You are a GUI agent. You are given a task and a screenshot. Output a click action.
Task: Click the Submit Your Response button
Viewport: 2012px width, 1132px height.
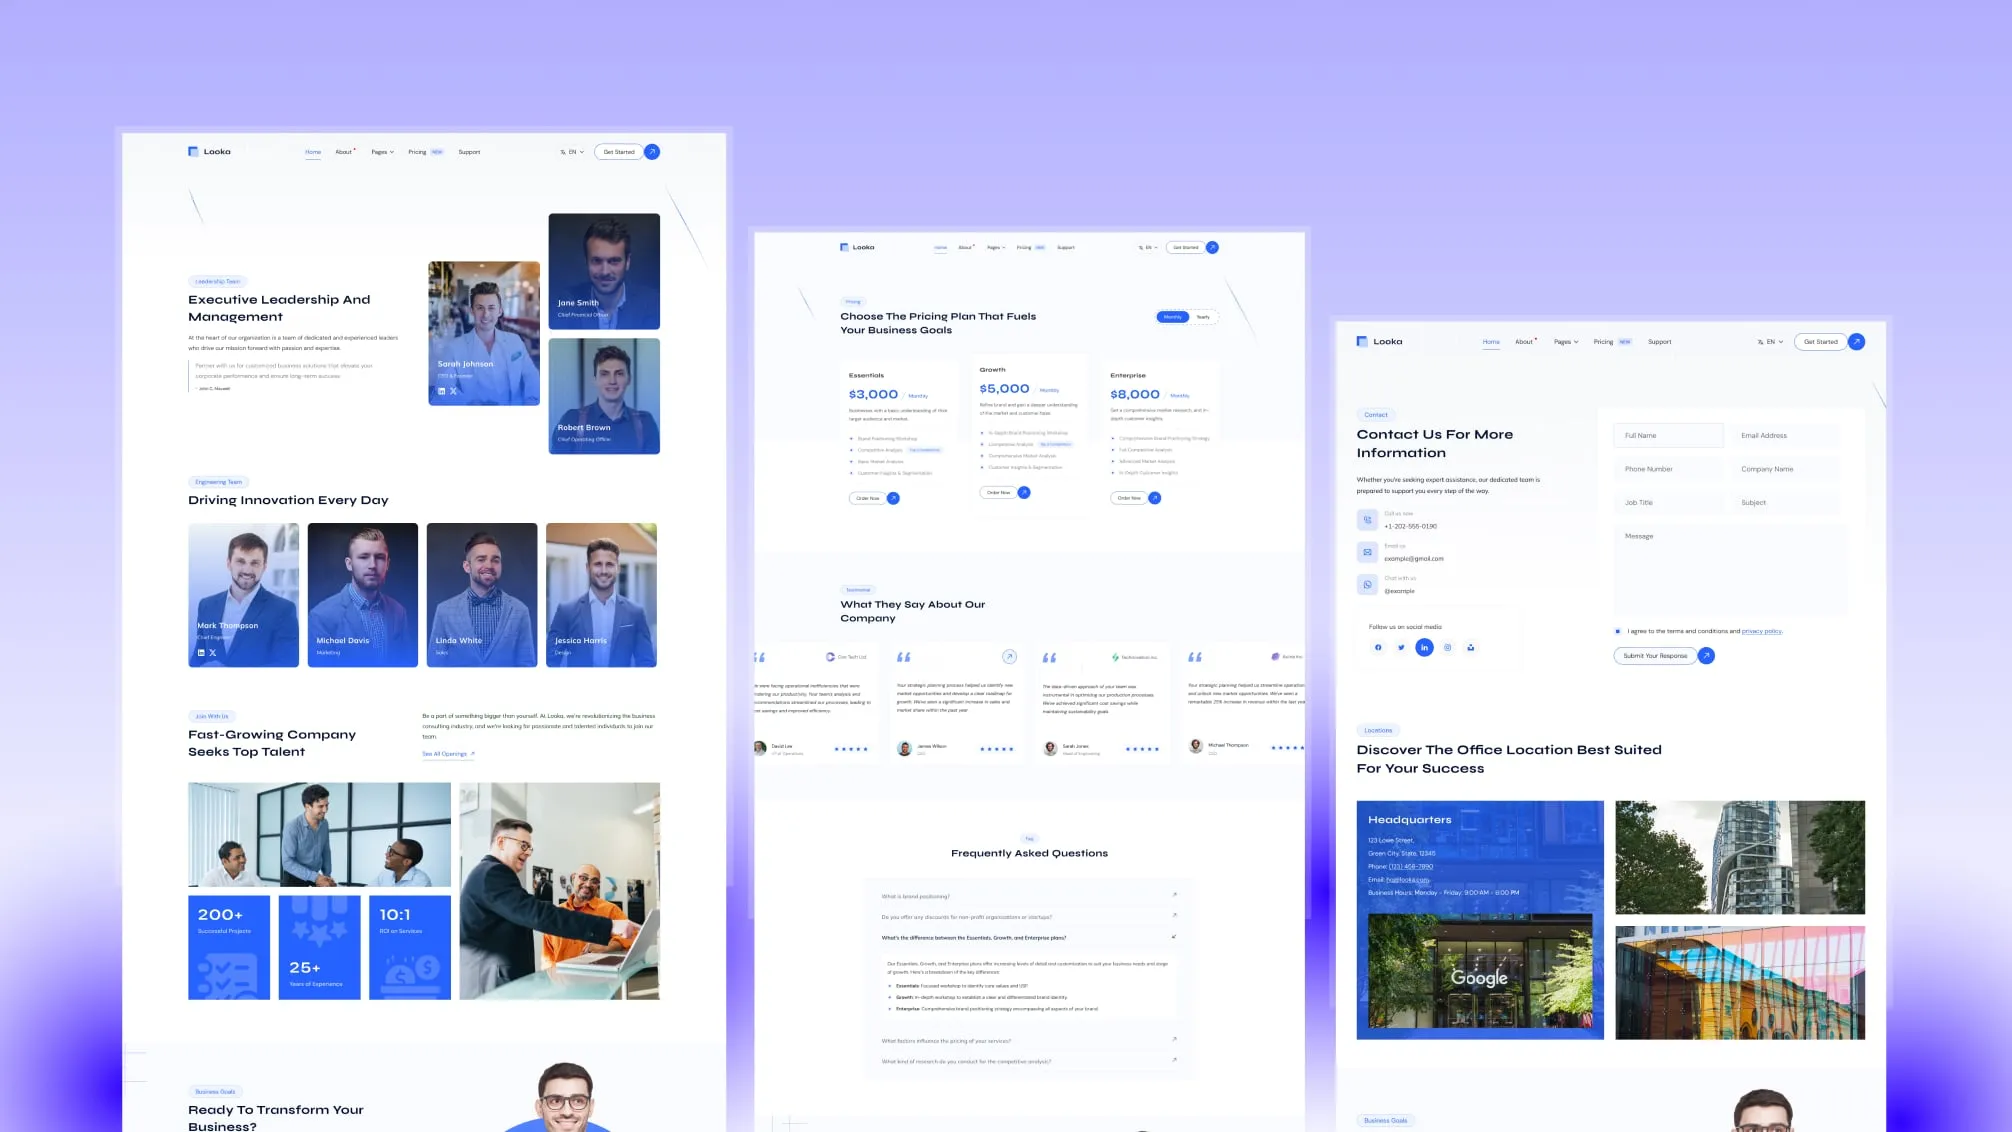1654,656
